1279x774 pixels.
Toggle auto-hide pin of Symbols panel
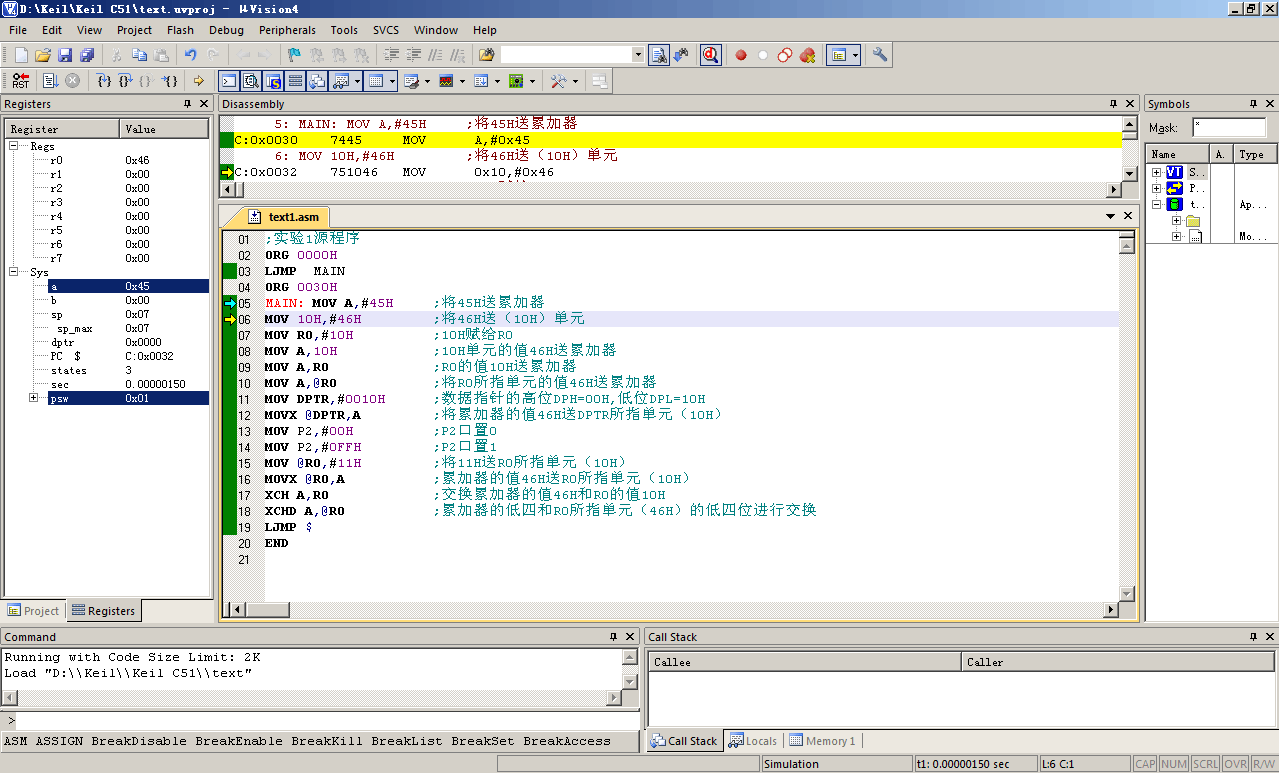pyautogui.click(x=1252, y=104)
